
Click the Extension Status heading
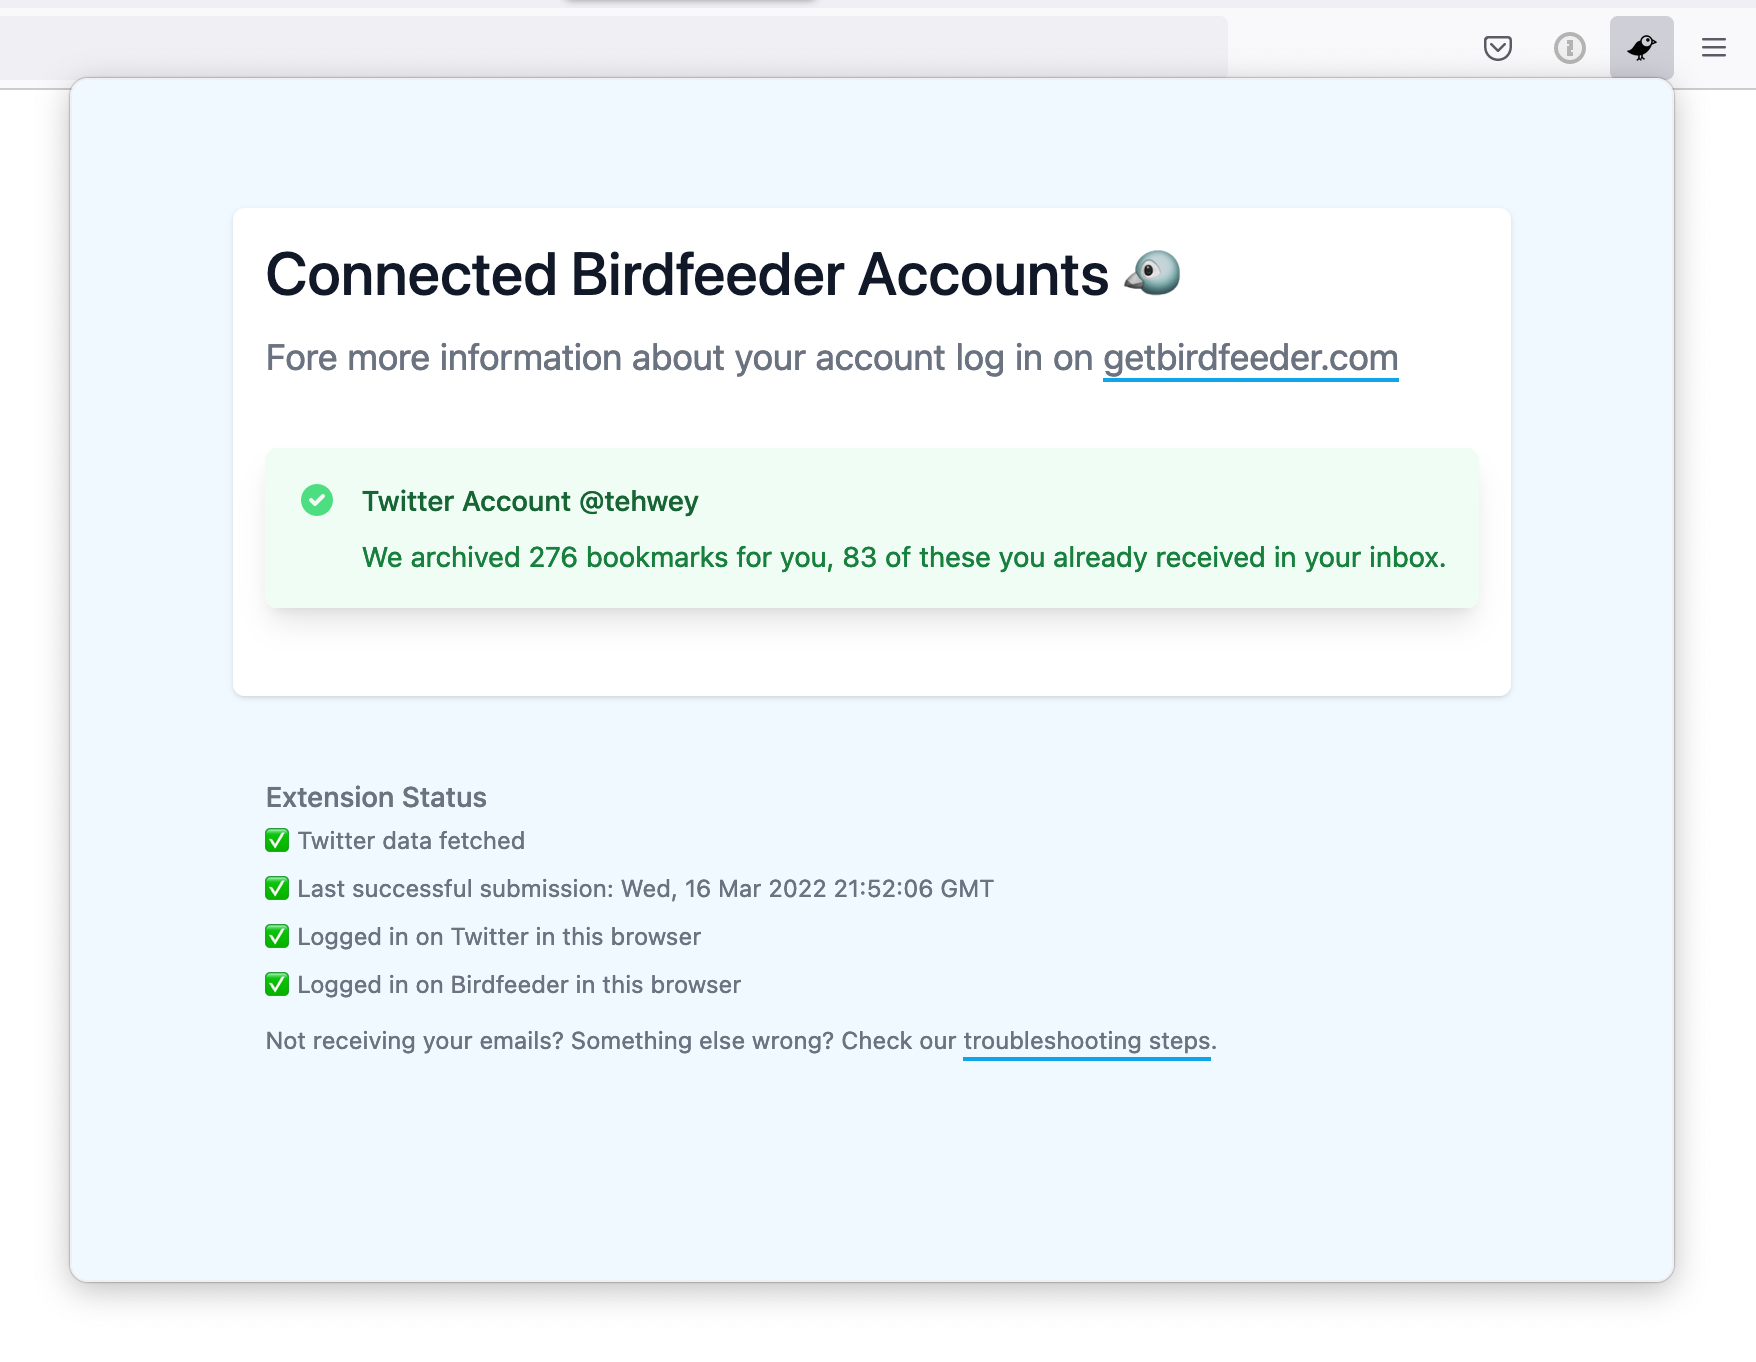click(376, 797)
